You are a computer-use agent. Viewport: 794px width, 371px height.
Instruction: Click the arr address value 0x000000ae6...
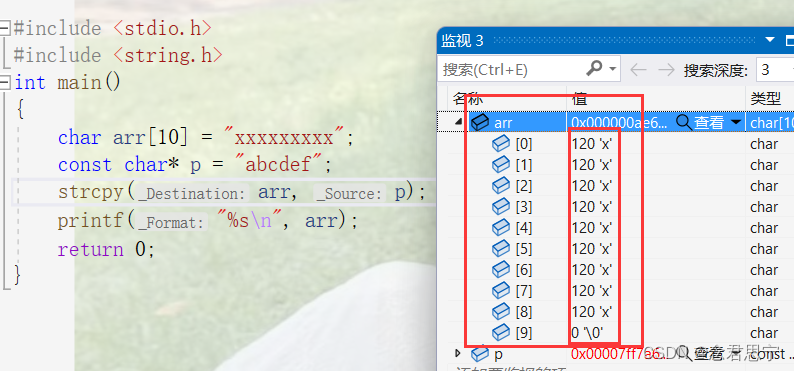click(x=619, y=122)
